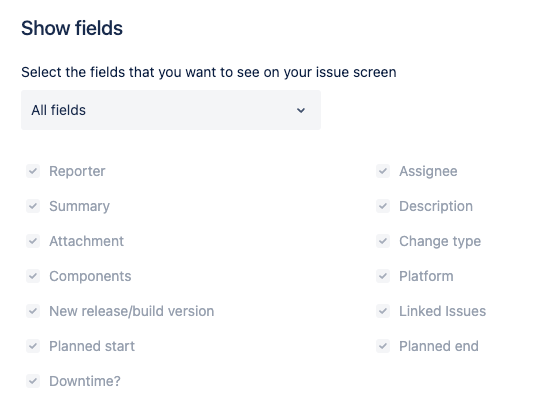Image resolution: width=549 pixels, height=411 pixels.
Task: Toggle the Summary checkbox
Action: tap(33, 206)
